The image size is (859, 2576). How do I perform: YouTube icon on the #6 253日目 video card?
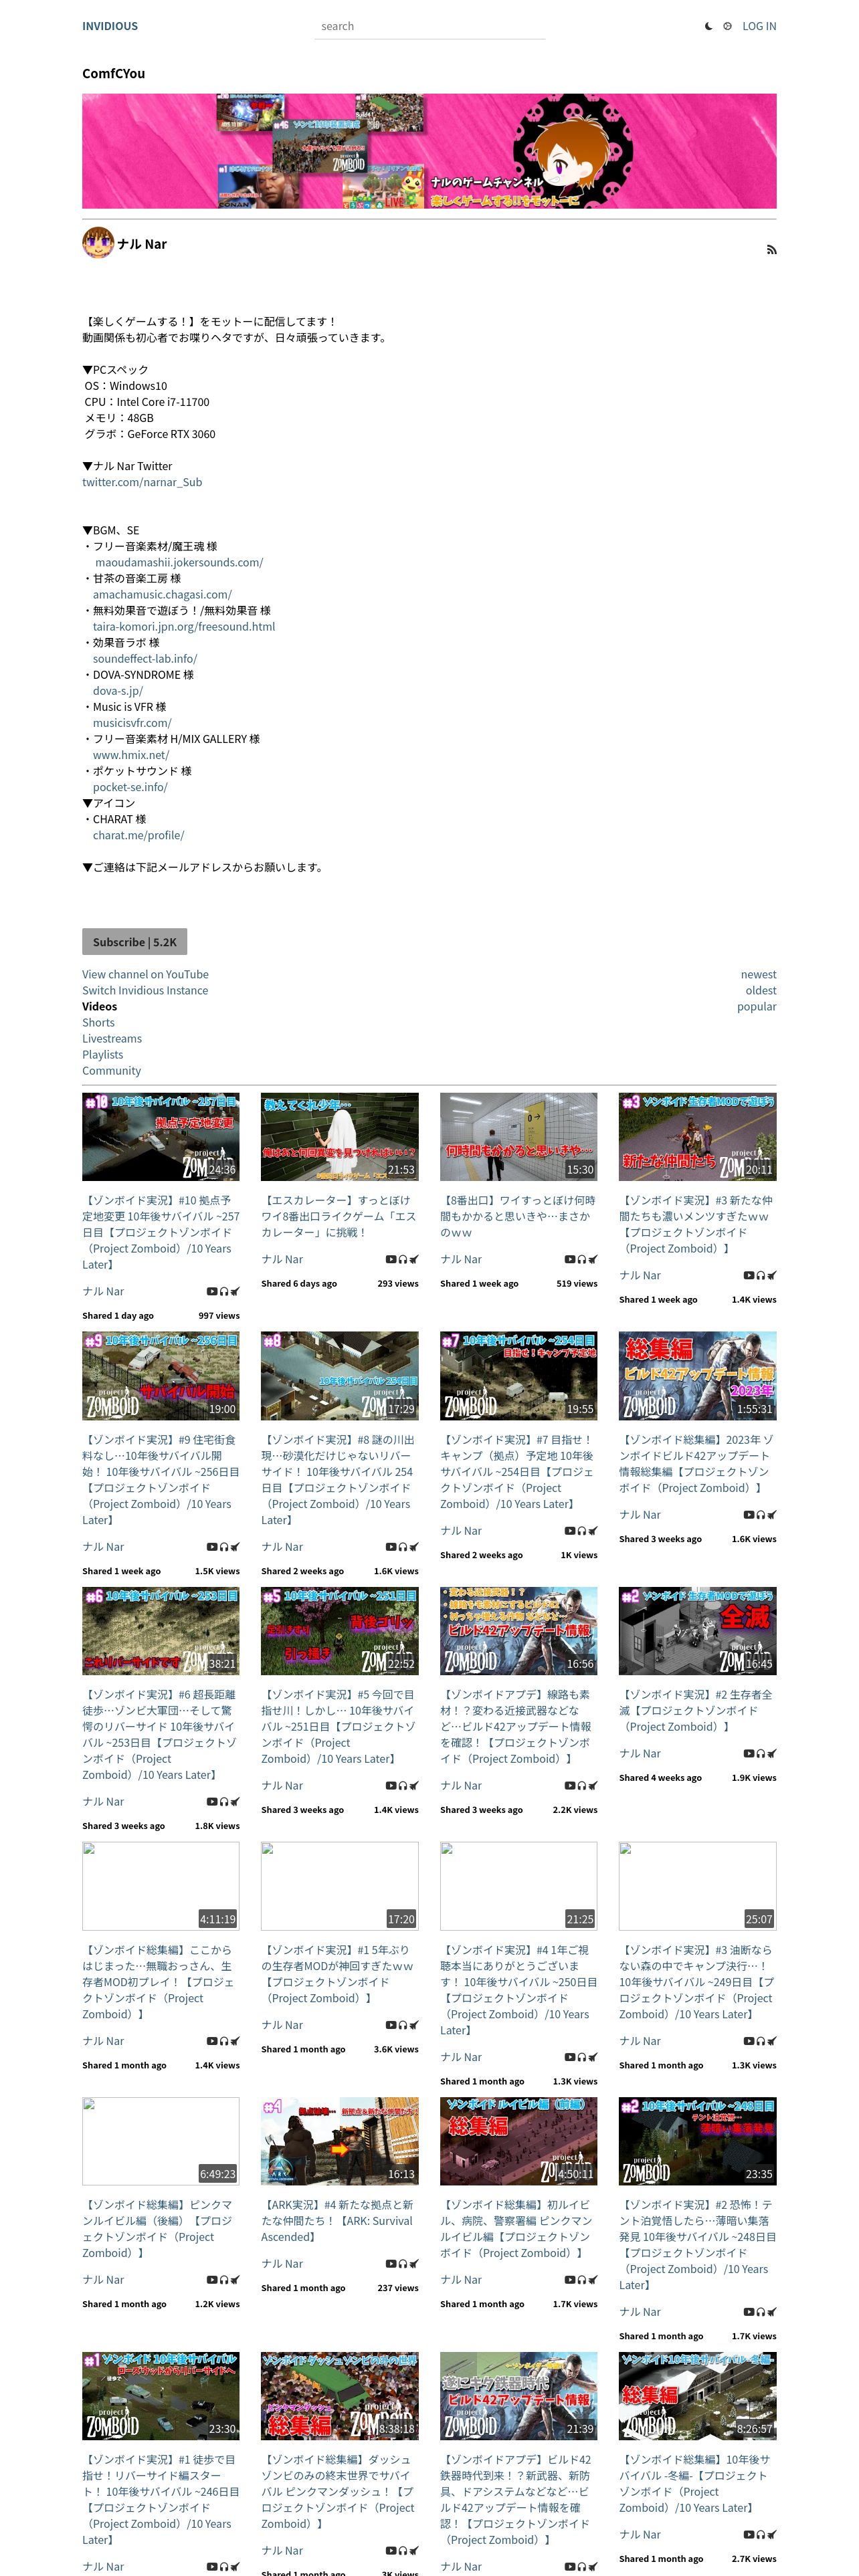(x=212, y=1801)
